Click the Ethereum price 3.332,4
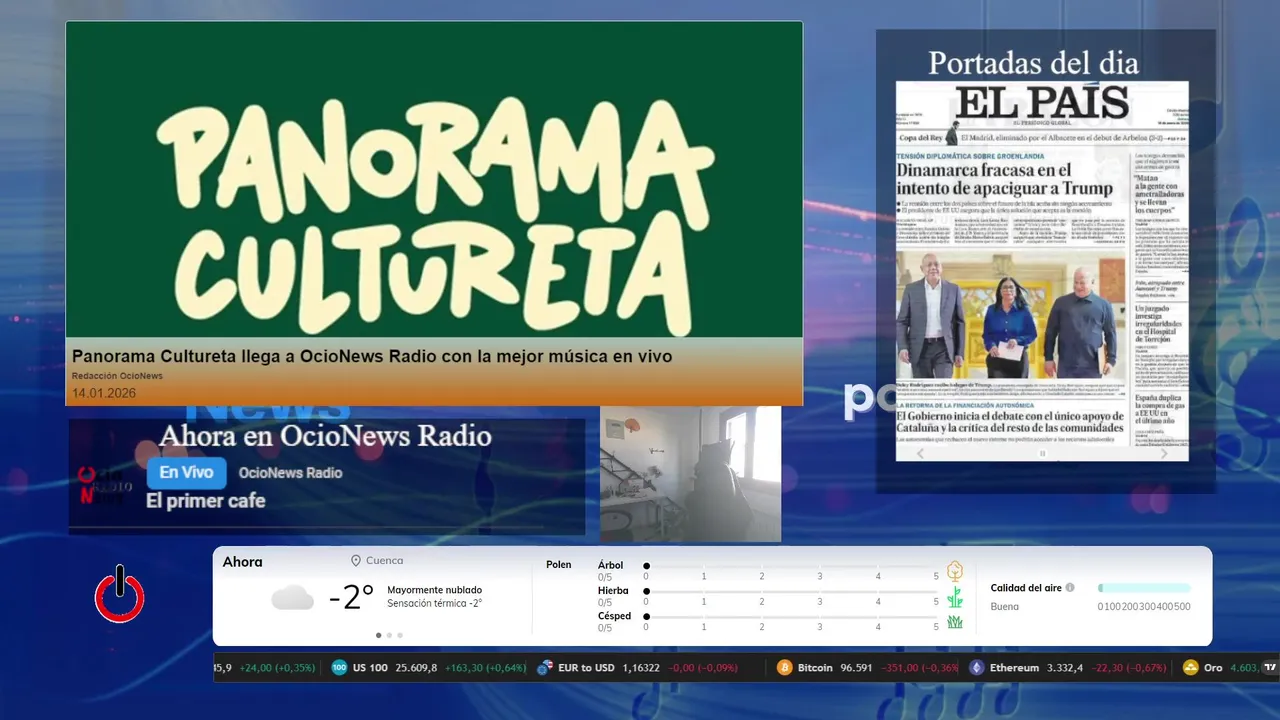 1065,668
